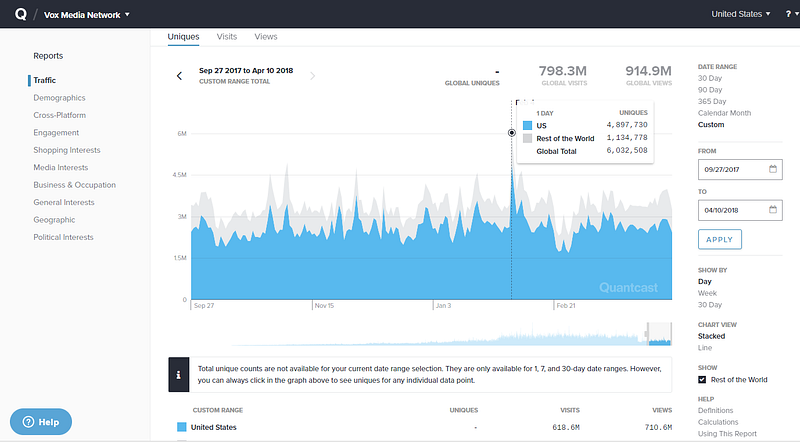Select the 30 Day date range
Viewport: 800px width, 442px height.
point(710,78)
